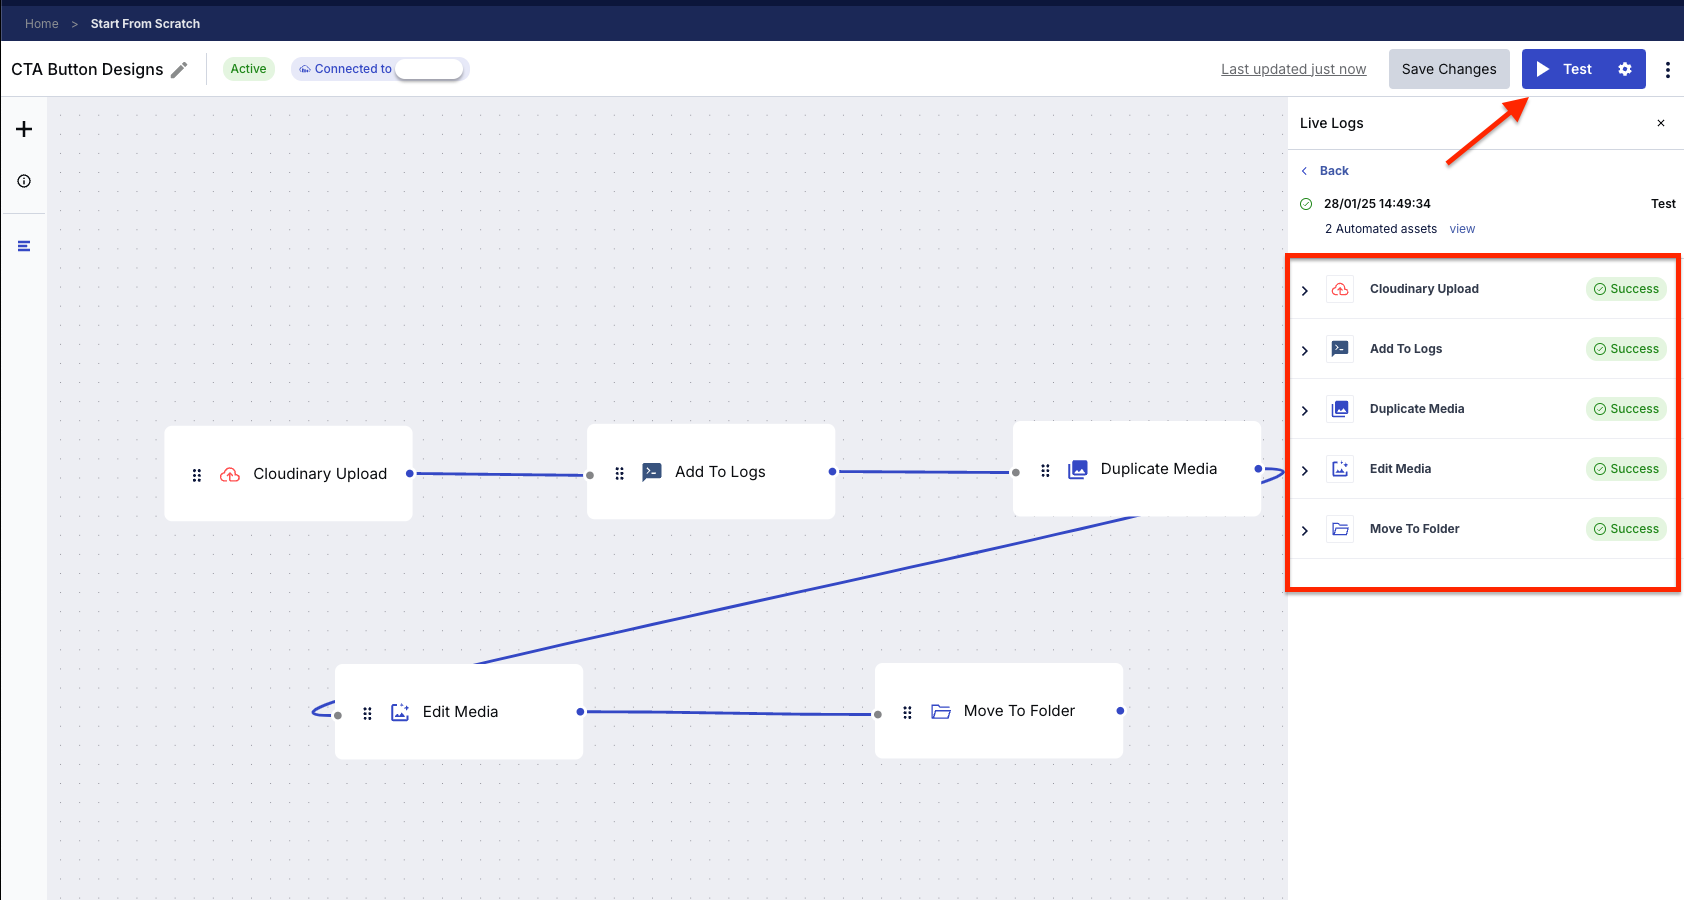Screen dimensions: 1684x900
Task: Click the Duplicate Media input connector dot
Action: [x=1016, y=472]
